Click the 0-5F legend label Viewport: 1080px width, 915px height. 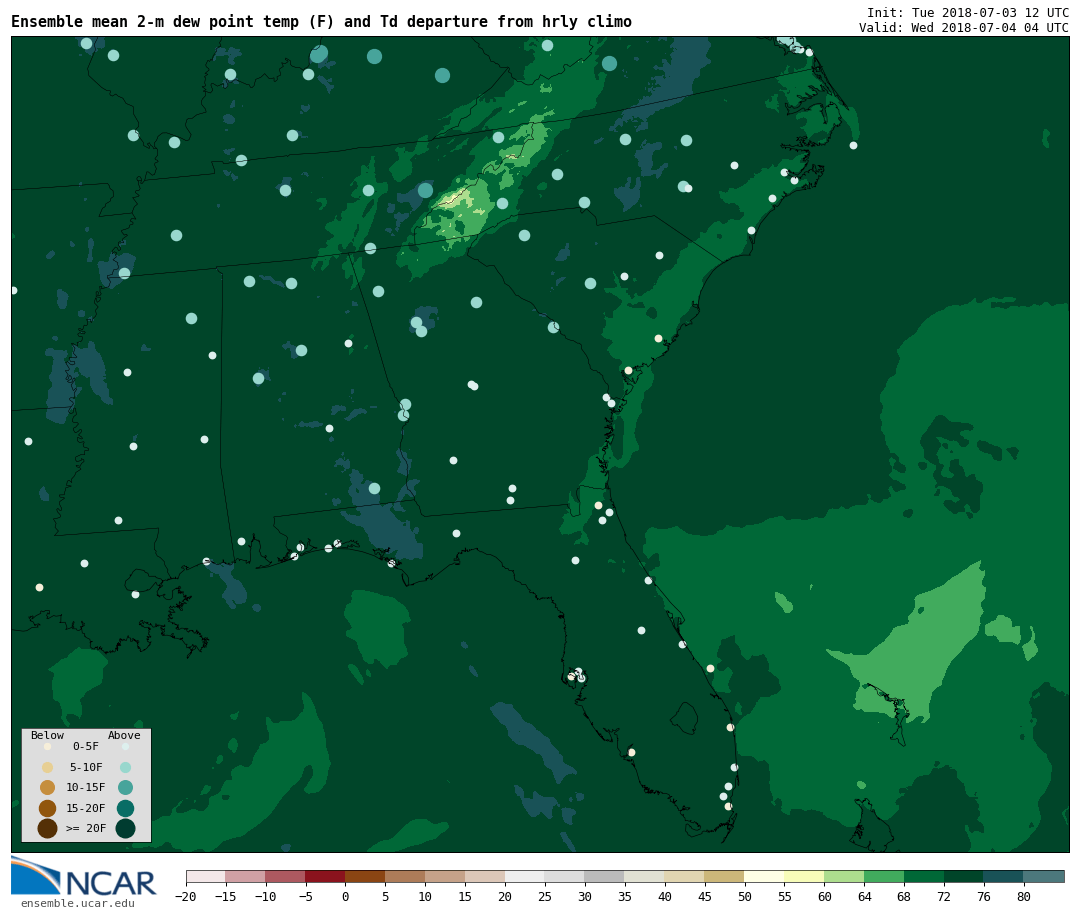[85, 746]
